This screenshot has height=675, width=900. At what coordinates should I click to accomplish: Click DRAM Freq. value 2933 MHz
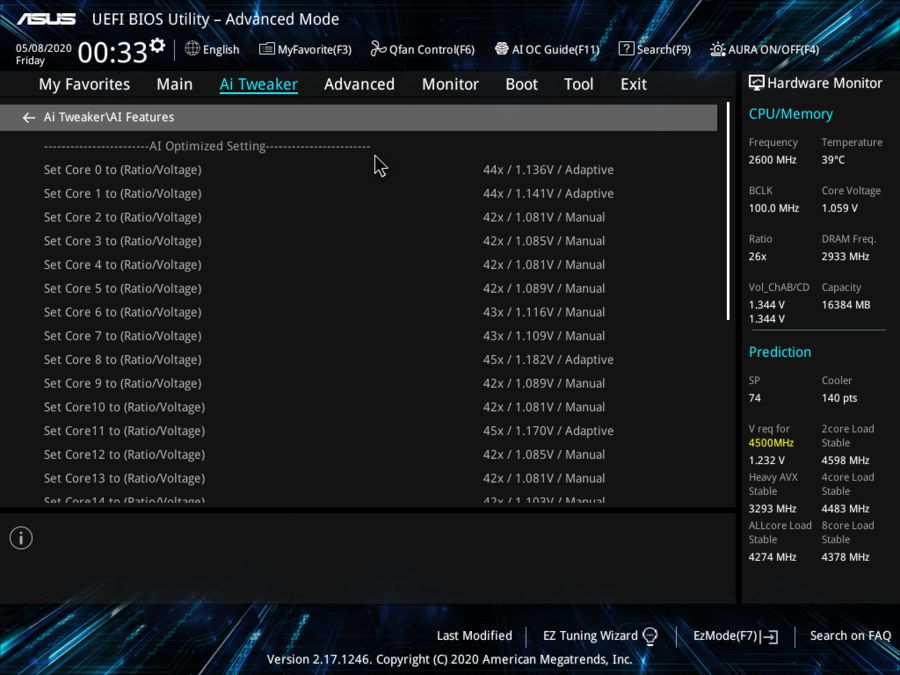pyautogui.click(x=845, y=257)
